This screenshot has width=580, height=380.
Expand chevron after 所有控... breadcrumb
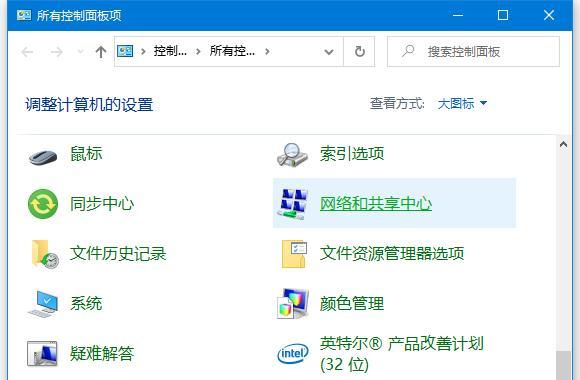pyautogui.click(x=267, y=51)
